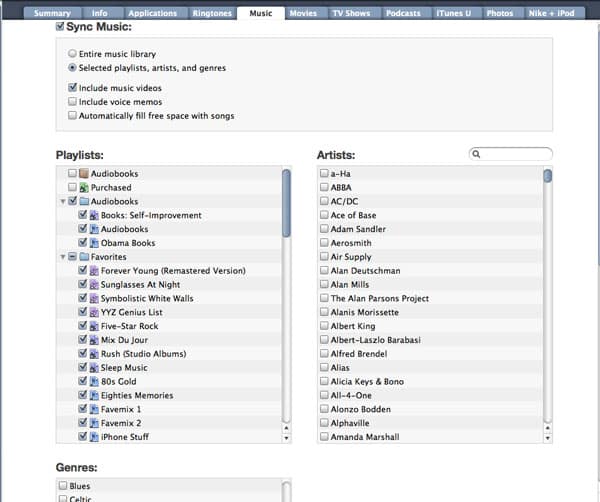Check the Blues genre checkbox
The width and height of the screenshot is (600, 502).
click(63, 486)
